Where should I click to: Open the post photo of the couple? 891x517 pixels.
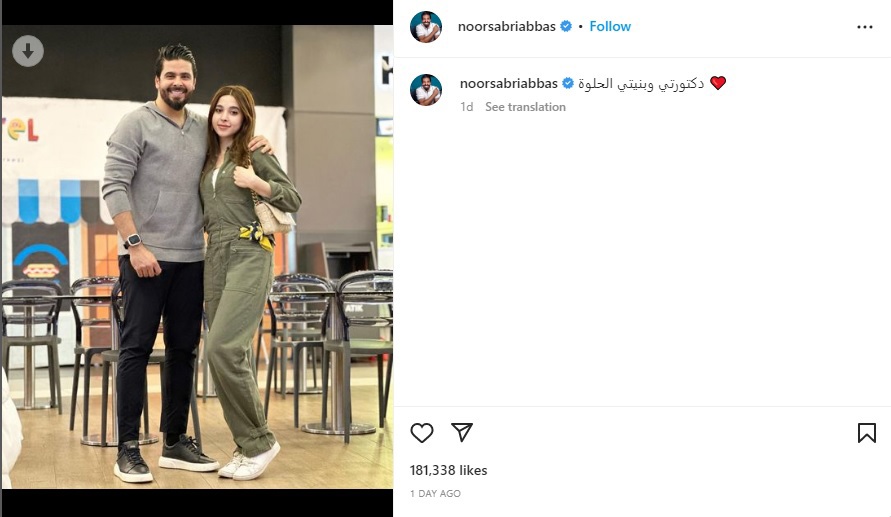pyautogui.click(x=197, y=256)
